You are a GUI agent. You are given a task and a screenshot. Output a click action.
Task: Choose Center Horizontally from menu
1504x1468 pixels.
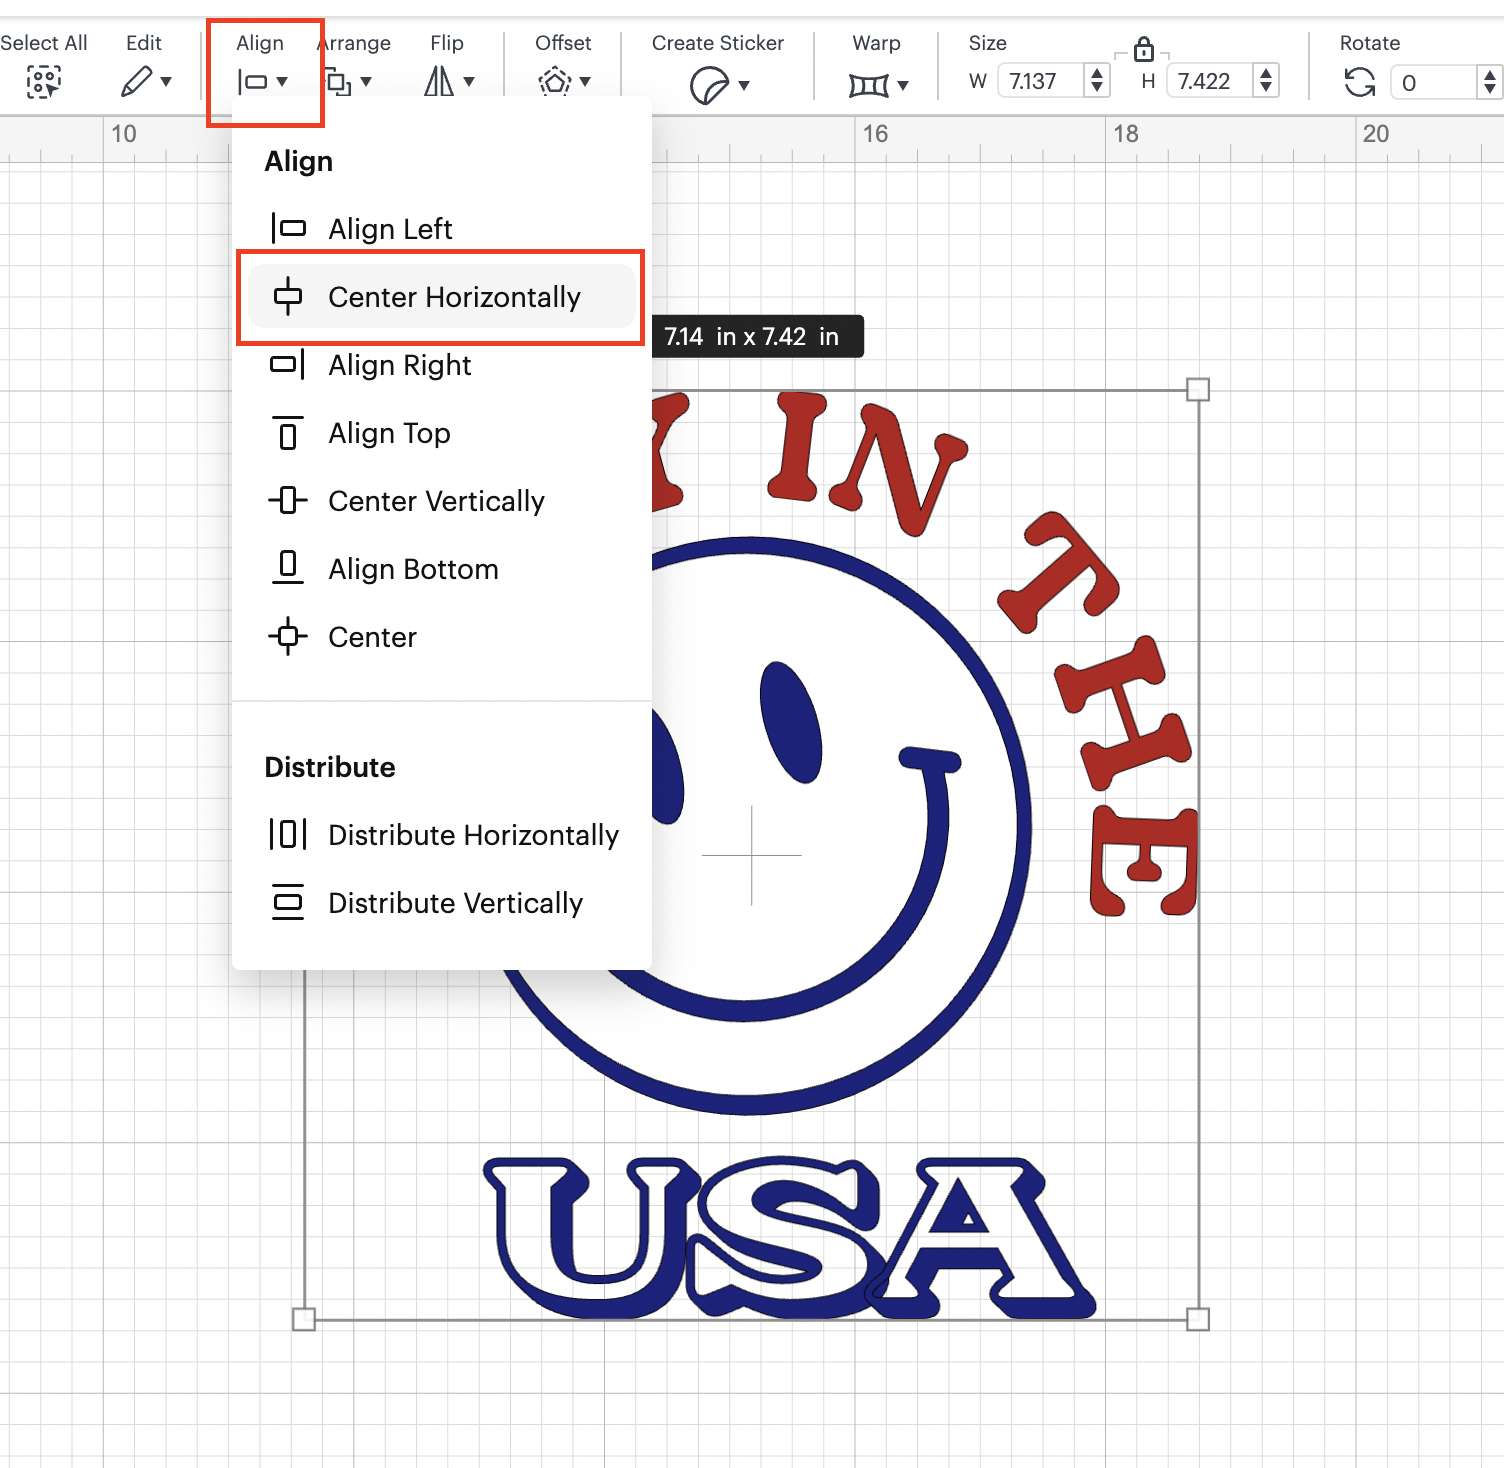(441, 297)
